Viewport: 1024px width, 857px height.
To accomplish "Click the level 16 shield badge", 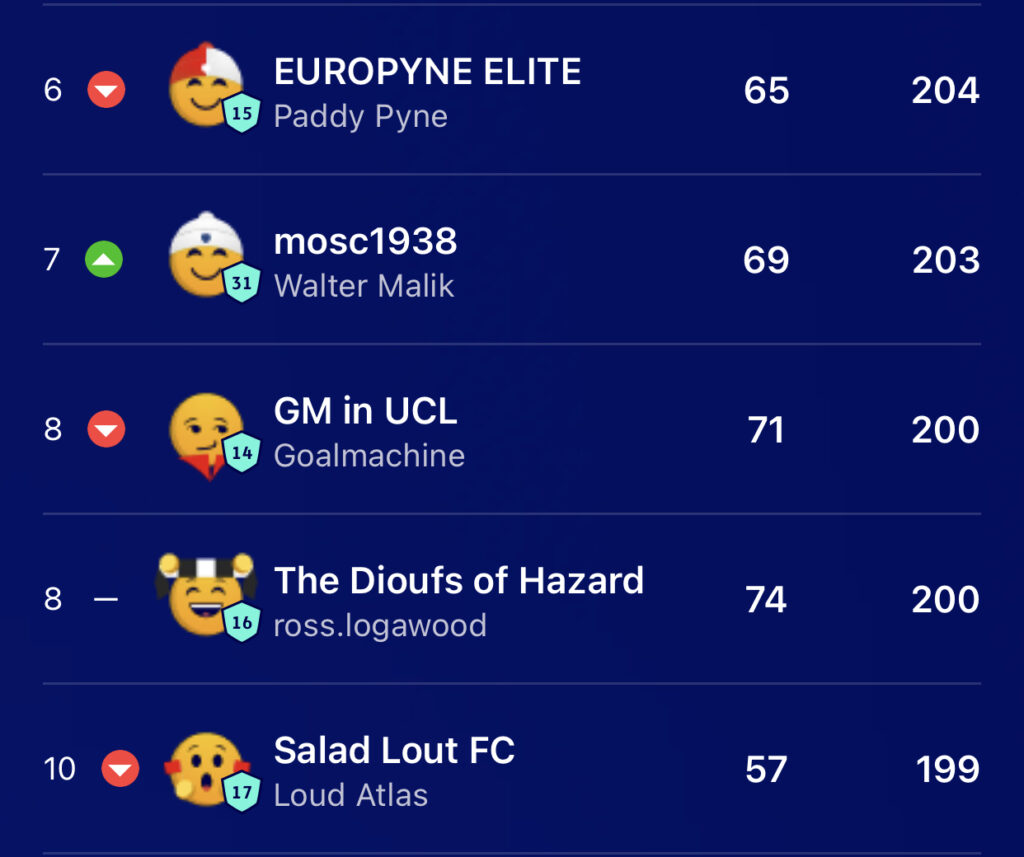I will 242,622.
